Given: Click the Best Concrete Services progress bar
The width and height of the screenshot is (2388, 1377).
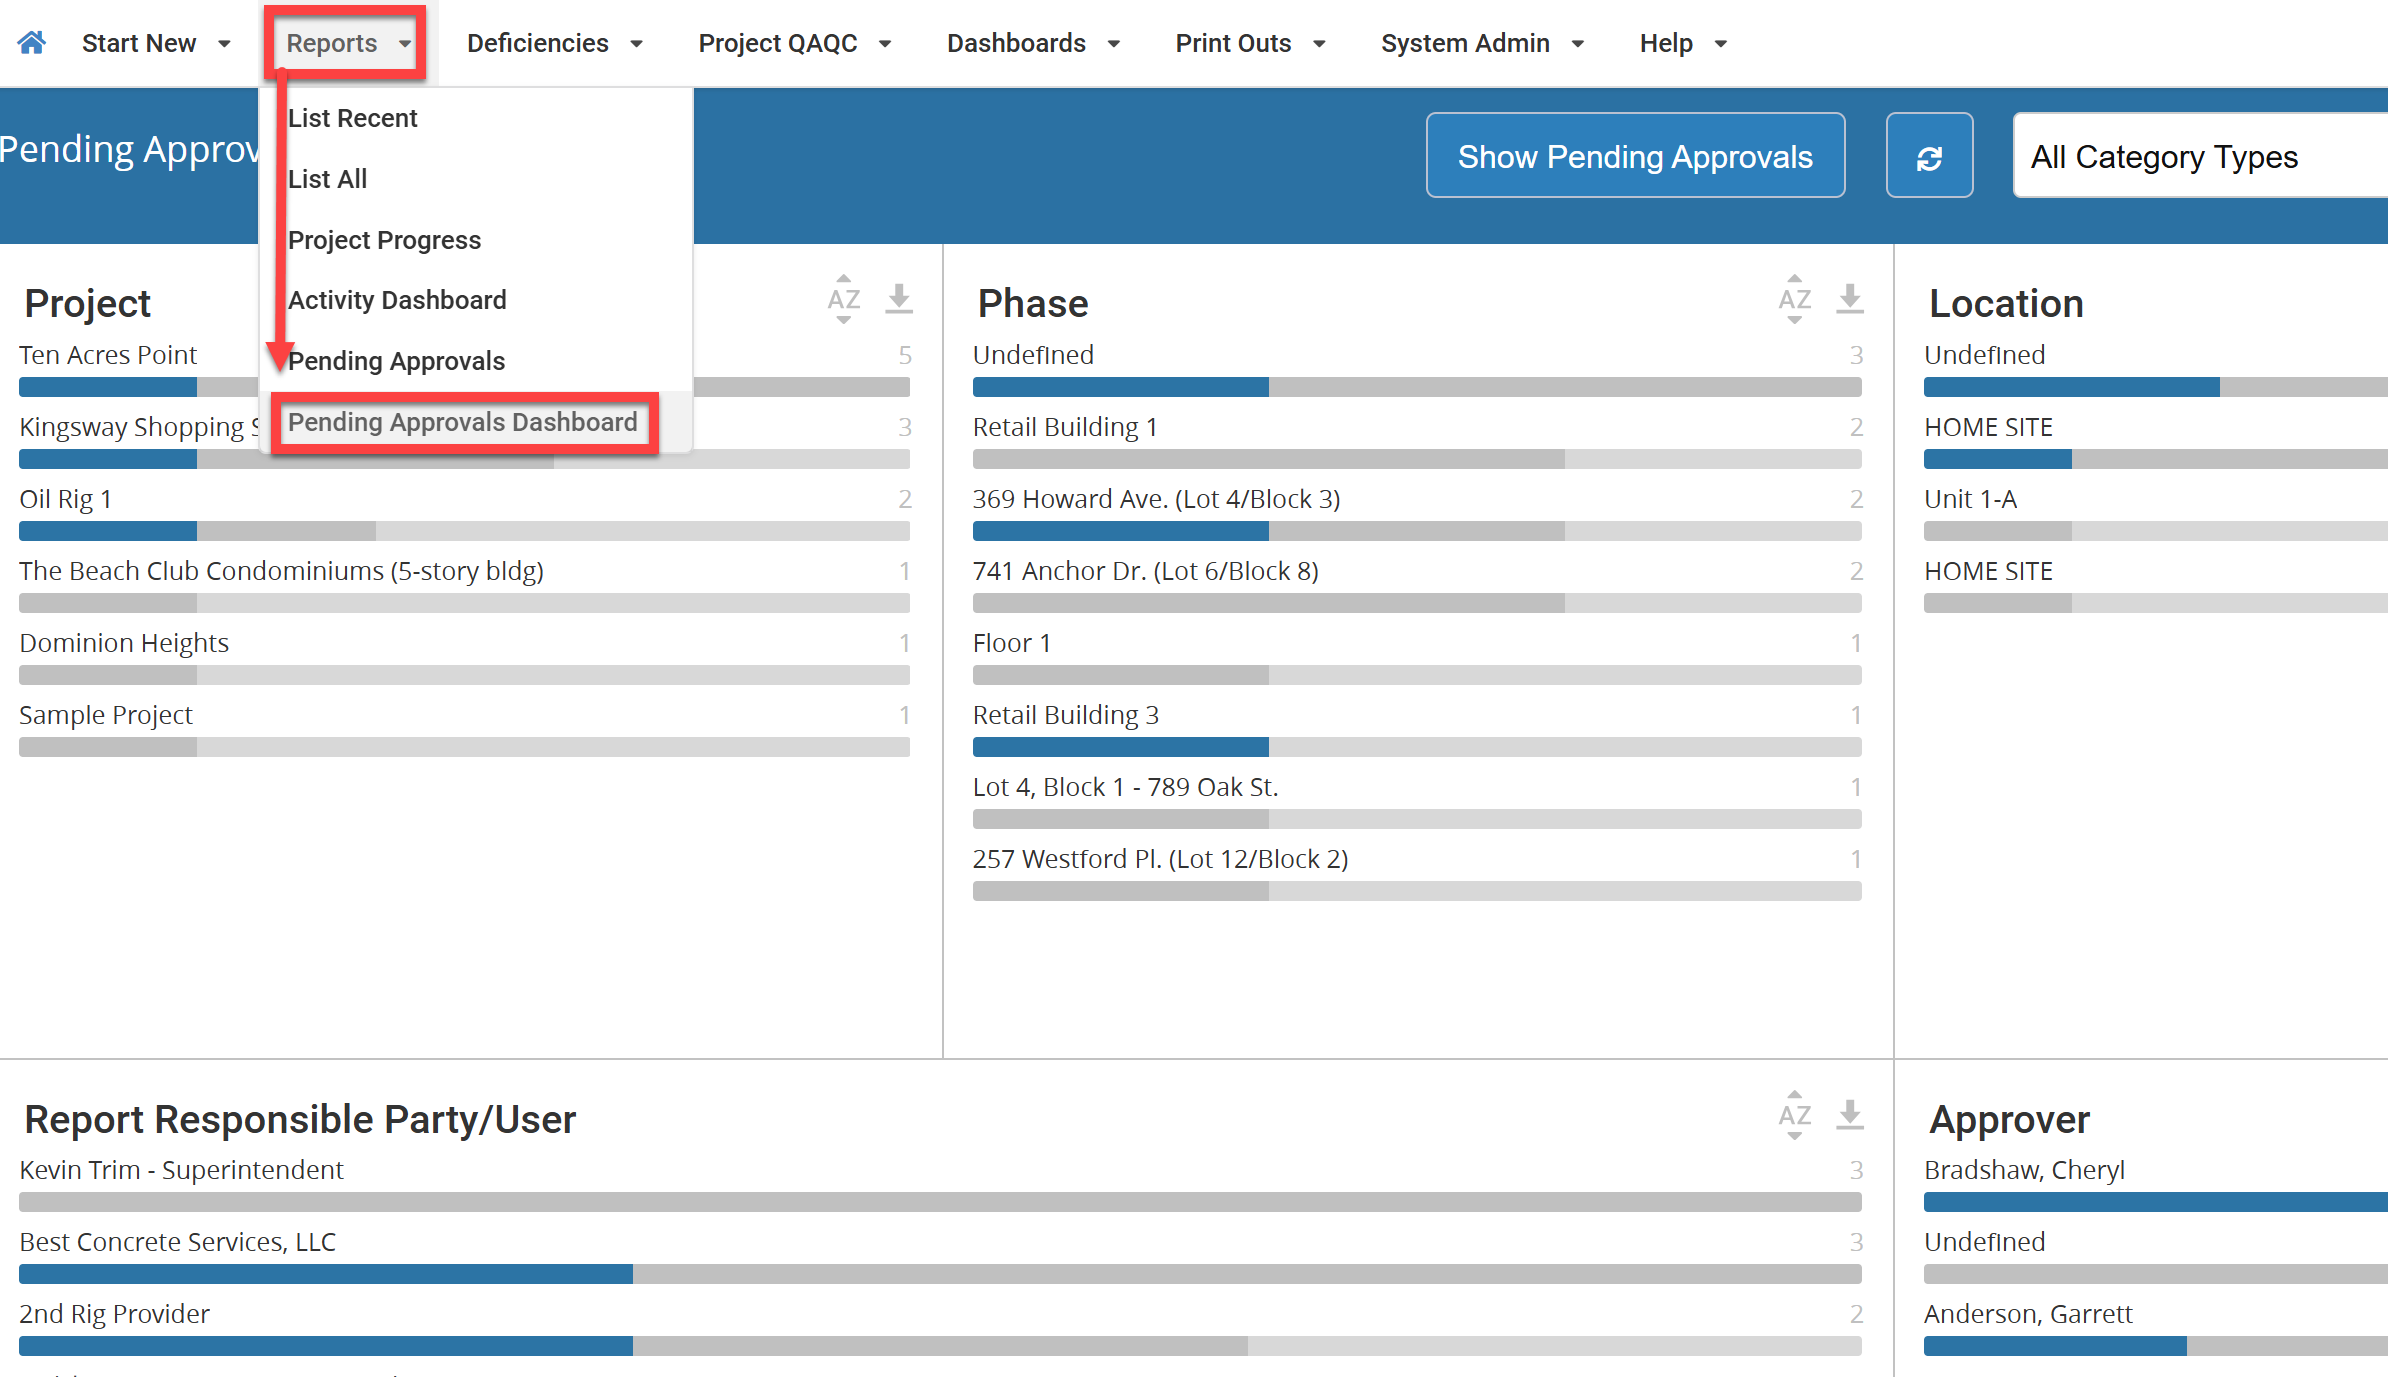Looking at the screenshot, I should click(940, 1274).
